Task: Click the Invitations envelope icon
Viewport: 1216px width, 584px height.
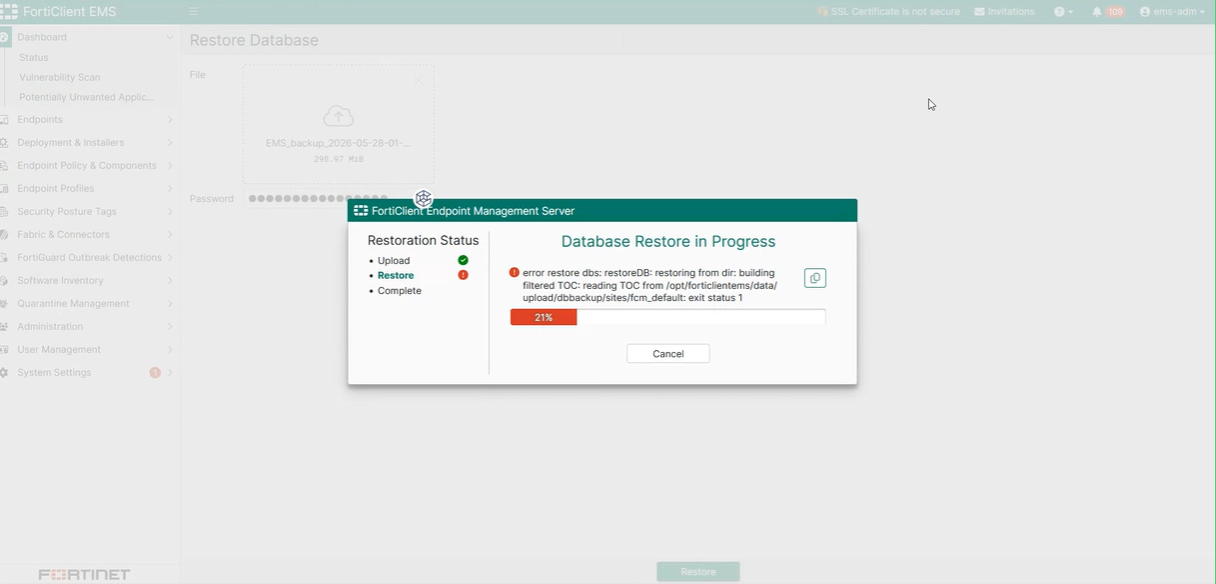Action: tap(980, 12)
